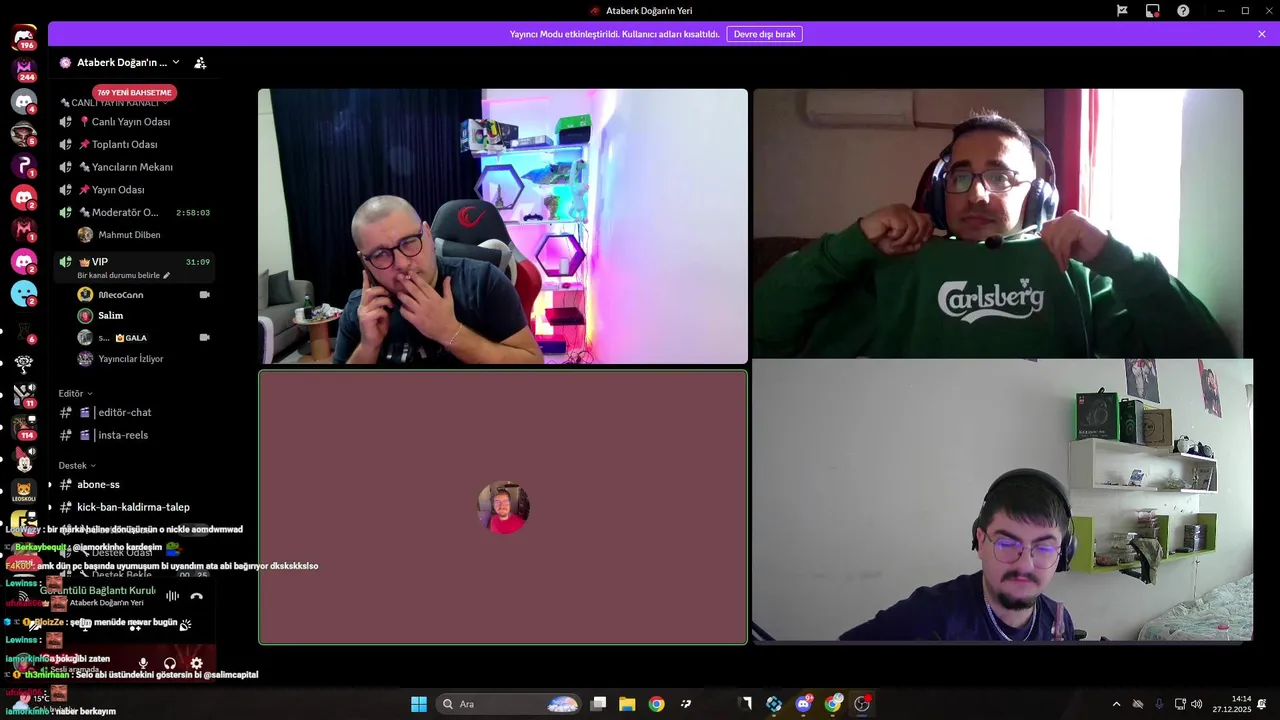Expand threads arrow beside kick-ban-kaldirma-talep
The width and height of the screenshot is (1280, 720).
50,507
